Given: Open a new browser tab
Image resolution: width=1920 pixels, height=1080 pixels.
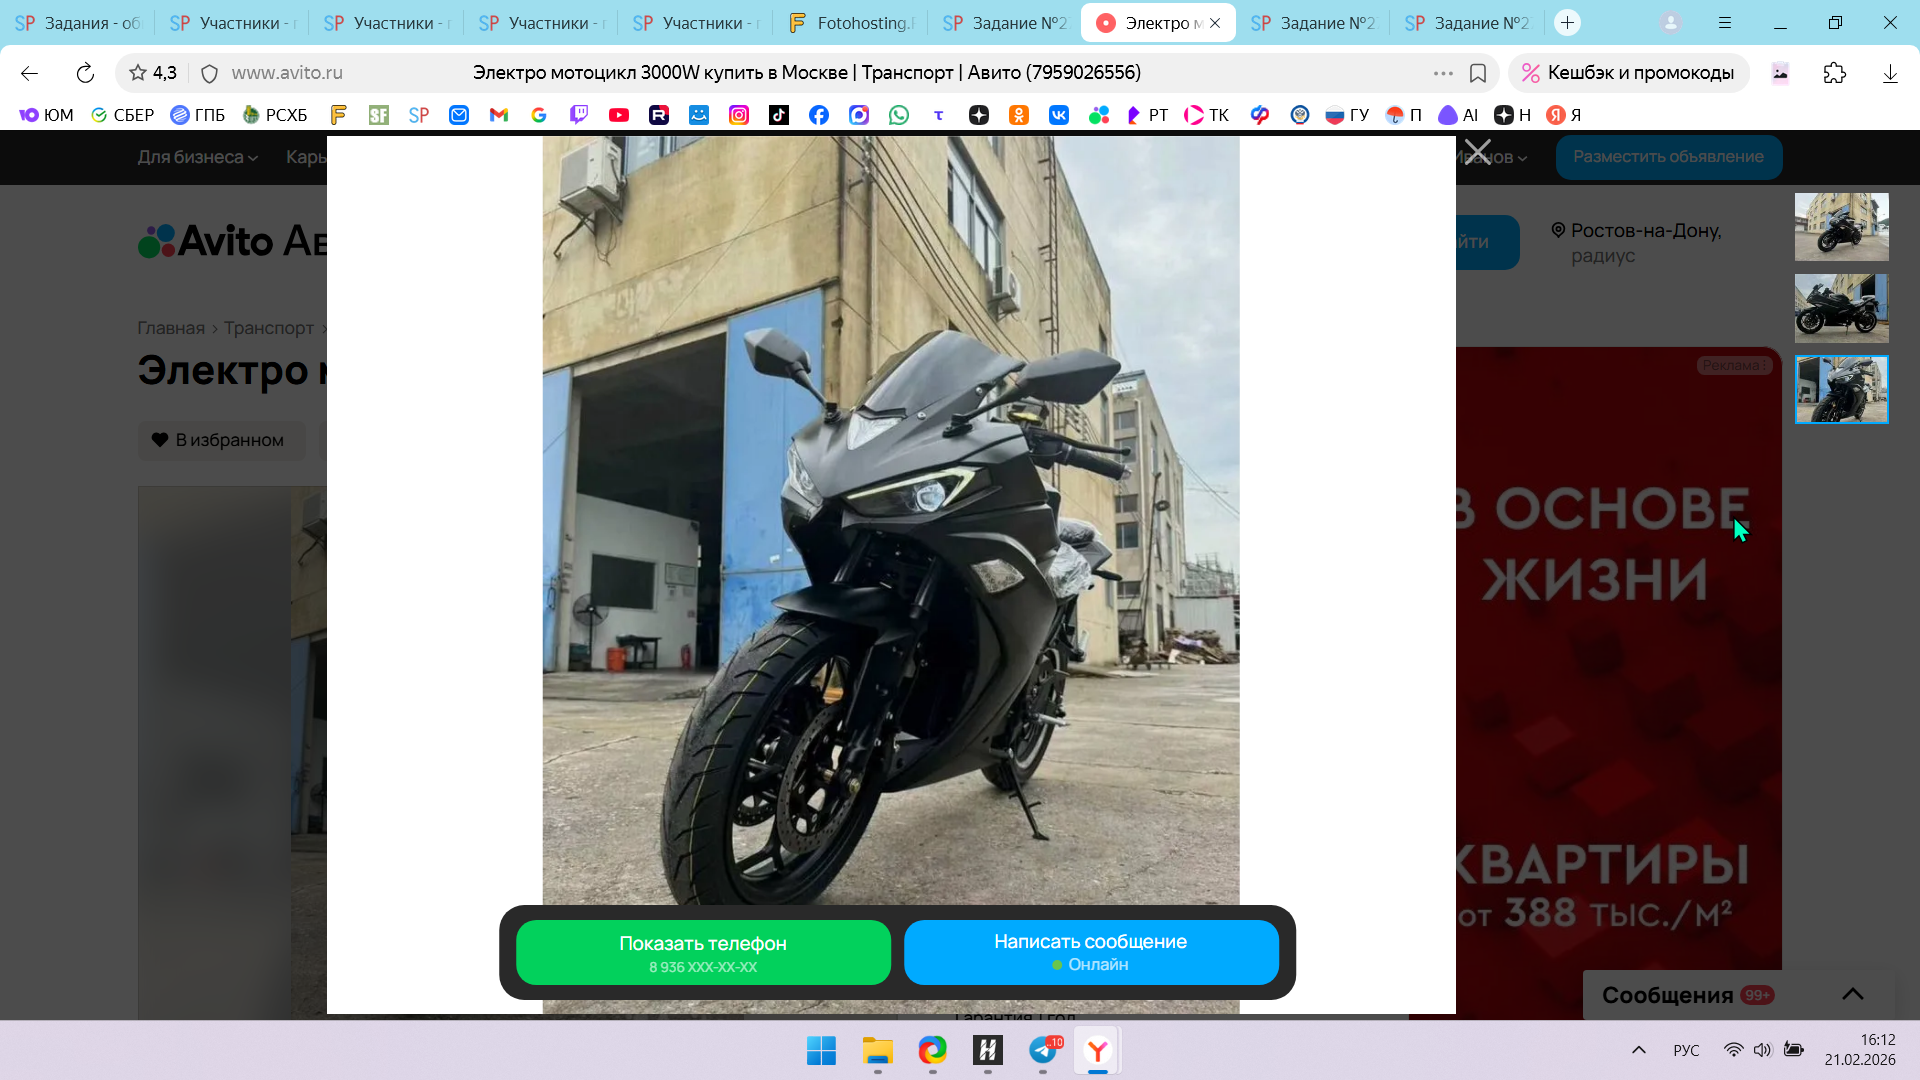Looking at the screenshot, I should tap(1567, 22).
